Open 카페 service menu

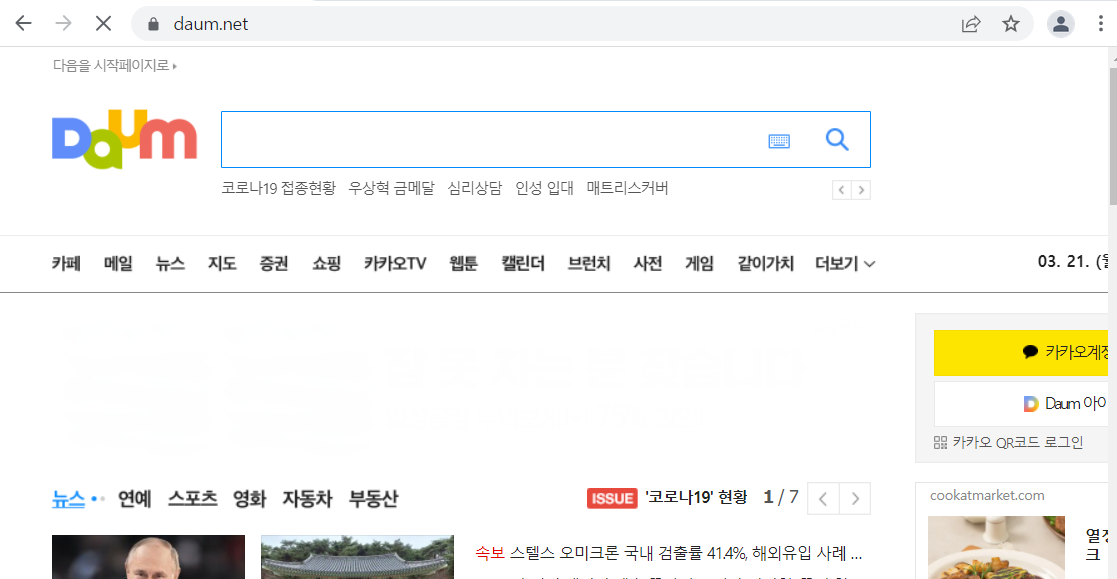[x=66, y=264]
